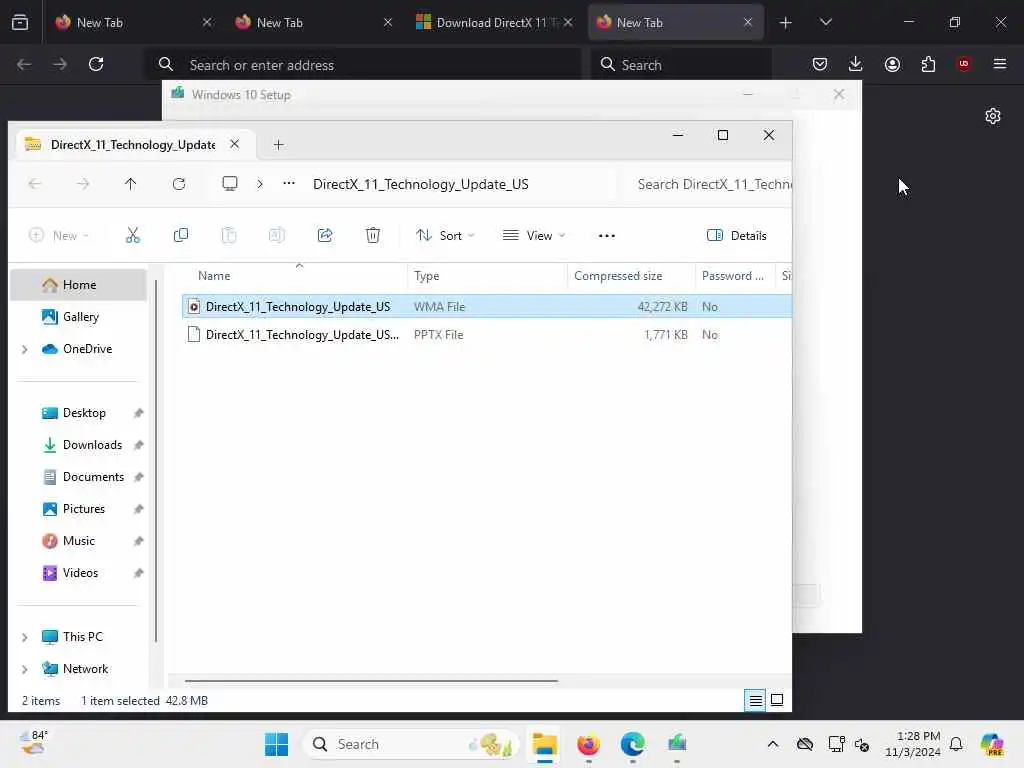Open Firefox Pocket save icon
This screenshot has width=1024, height=768.
[820, 64]
